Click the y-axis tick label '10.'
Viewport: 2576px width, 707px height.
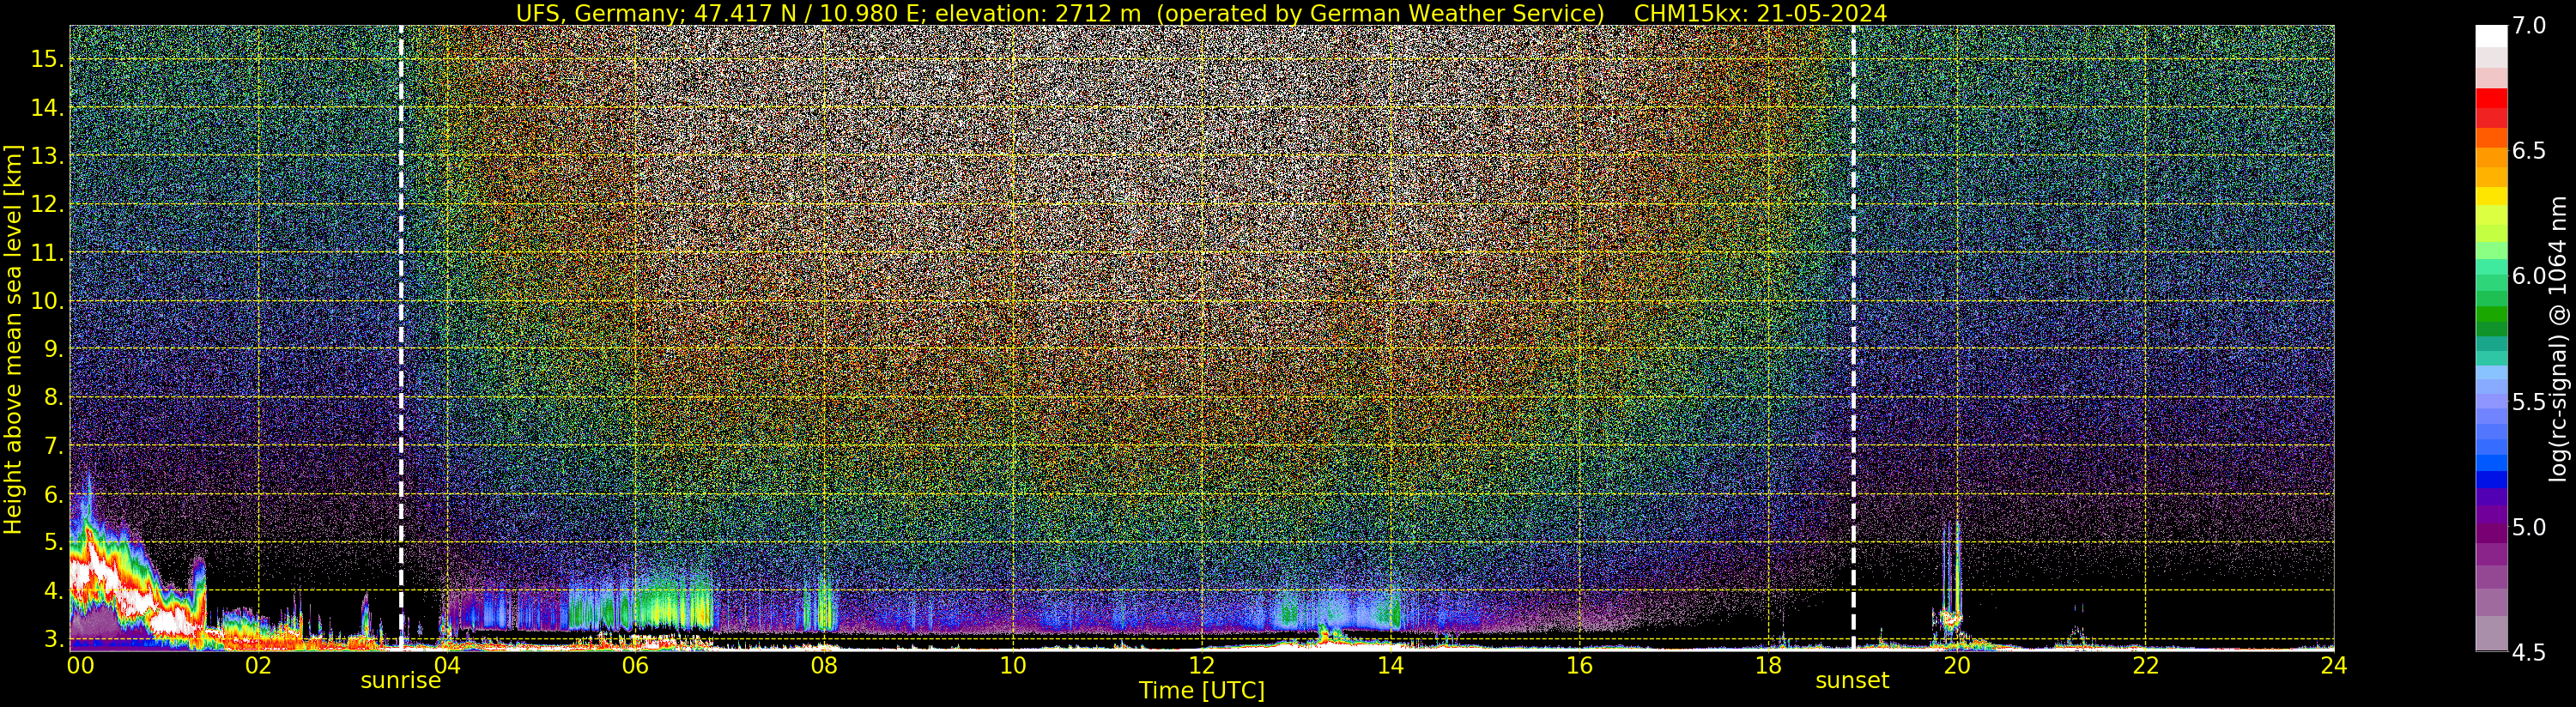click(x=47, y=301)
